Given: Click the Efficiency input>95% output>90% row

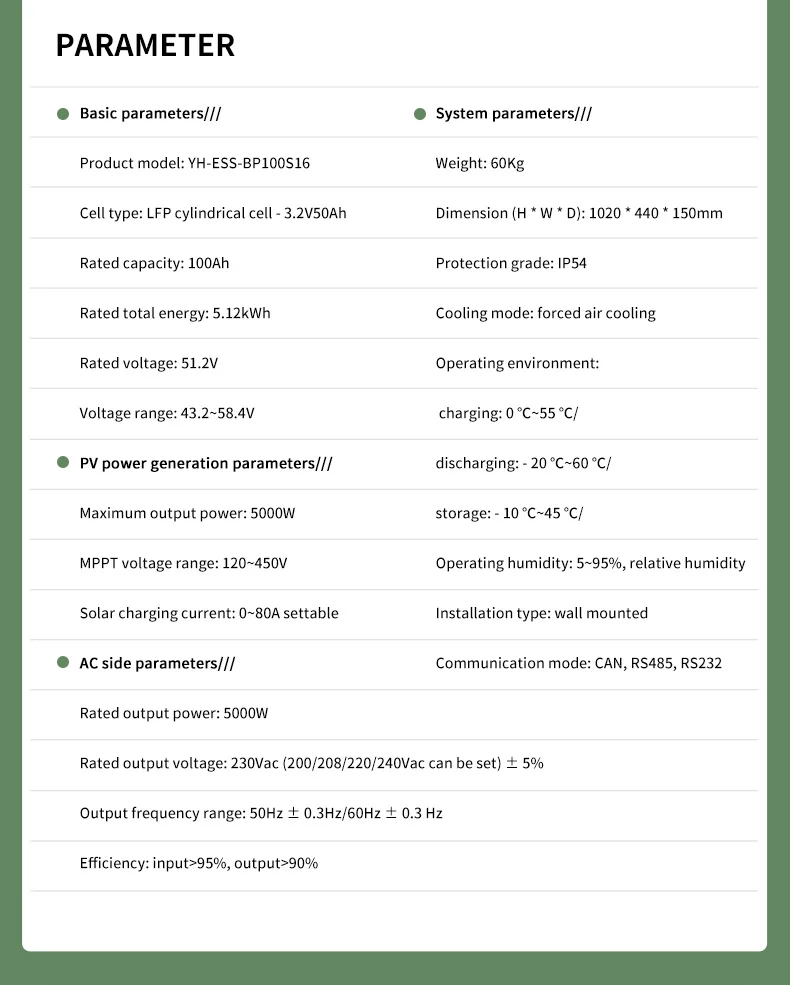Looking at the screenshot, I should click(x=198, y=864).
